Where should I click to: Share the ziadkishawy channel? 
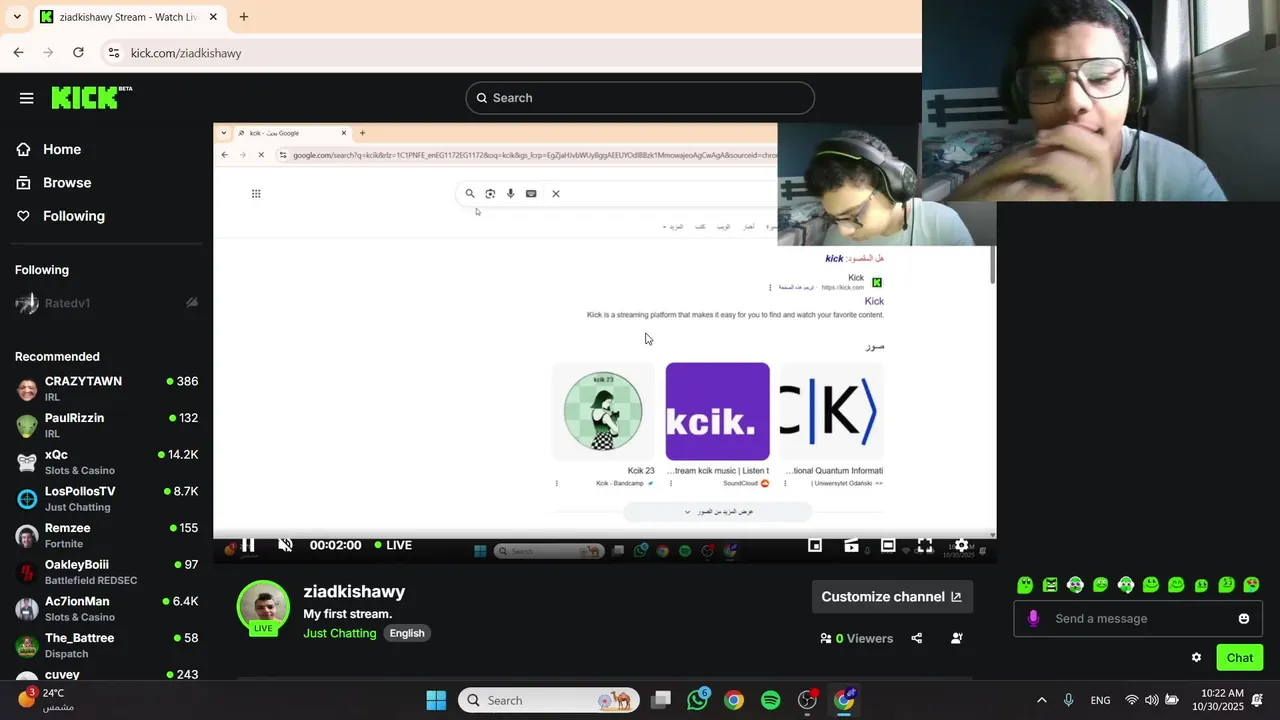(916, 638)
